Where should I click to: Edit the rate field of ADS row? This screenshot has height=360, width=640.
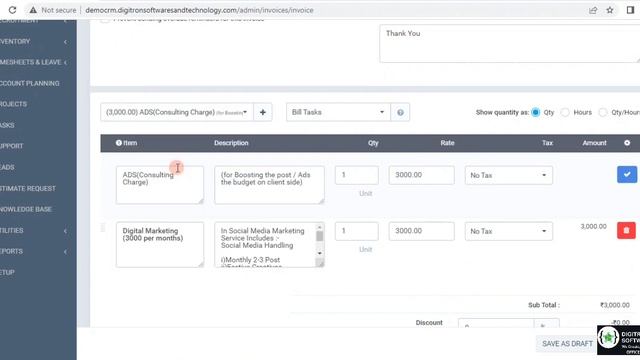click(421, 175)
